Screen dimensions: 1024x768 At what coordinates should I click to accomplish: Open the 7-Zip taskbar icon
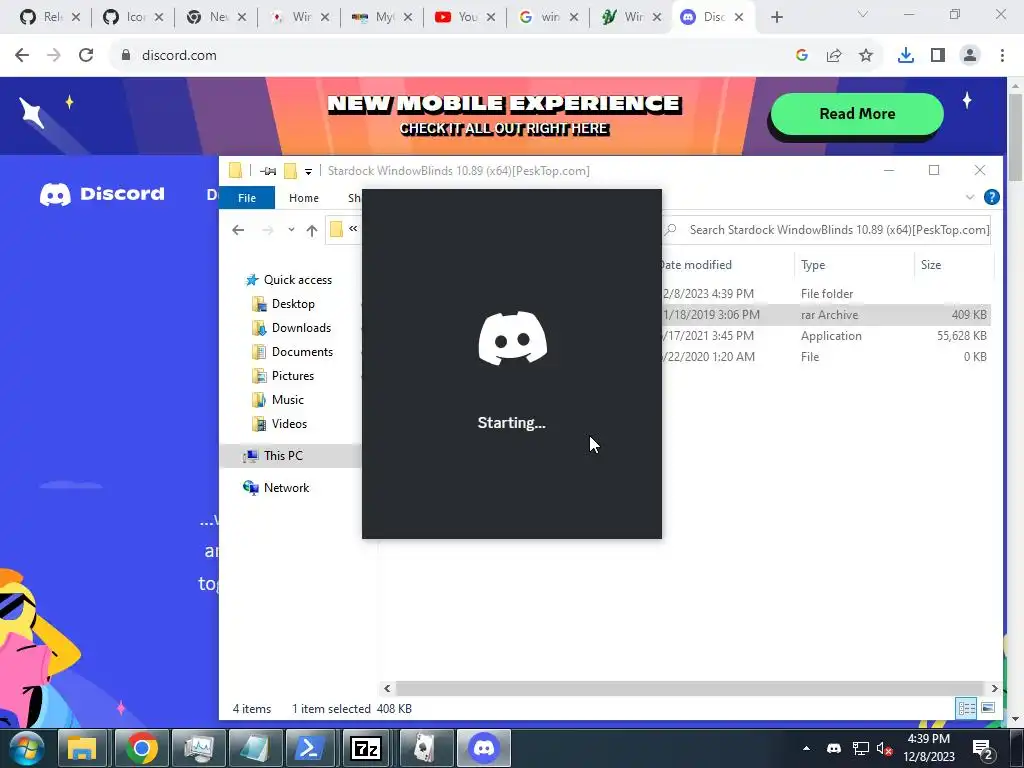pyautogui.click(x=366, y=748)
